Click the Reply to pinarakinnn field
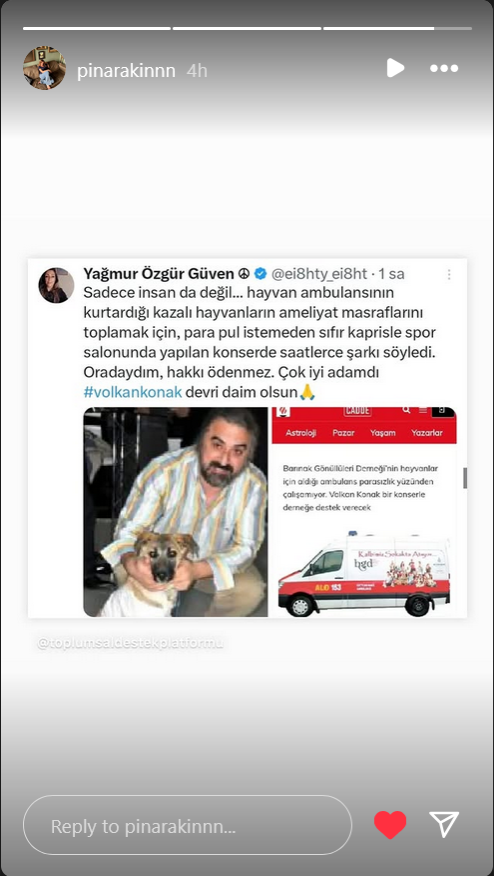 coord(187,825)
